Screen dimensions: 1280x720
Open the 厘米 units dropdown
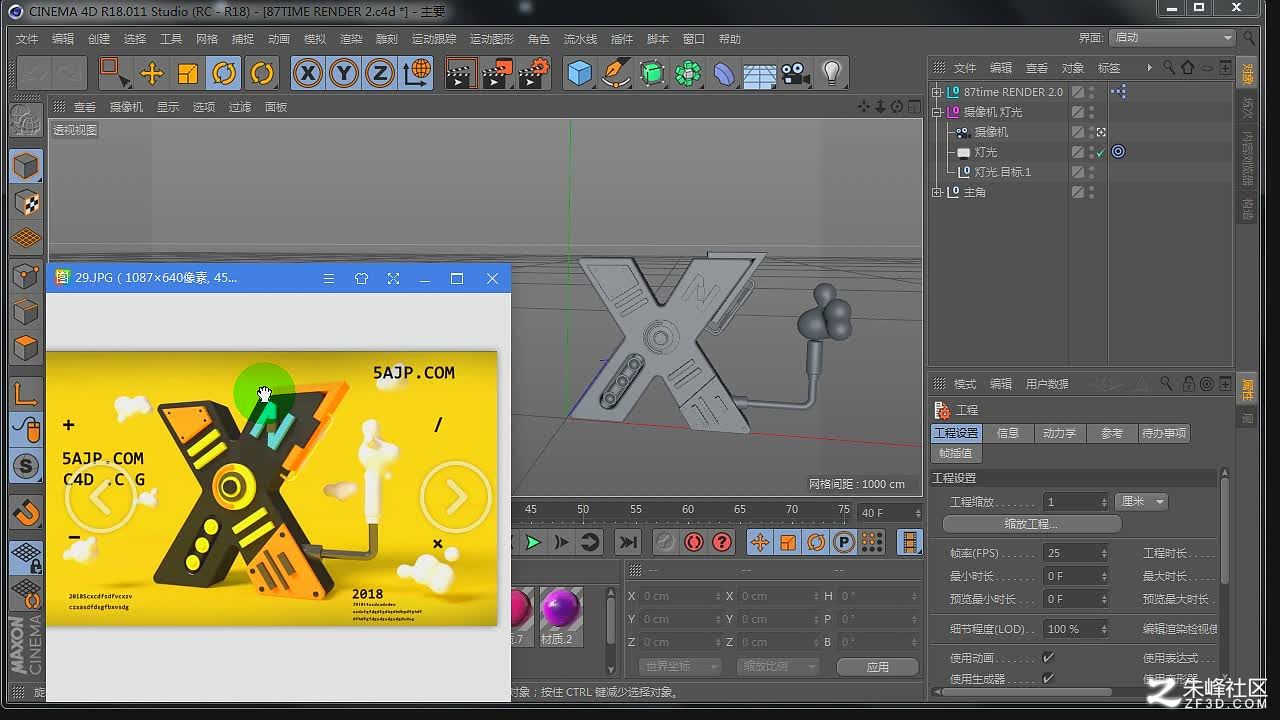[x=1141, y=502]
